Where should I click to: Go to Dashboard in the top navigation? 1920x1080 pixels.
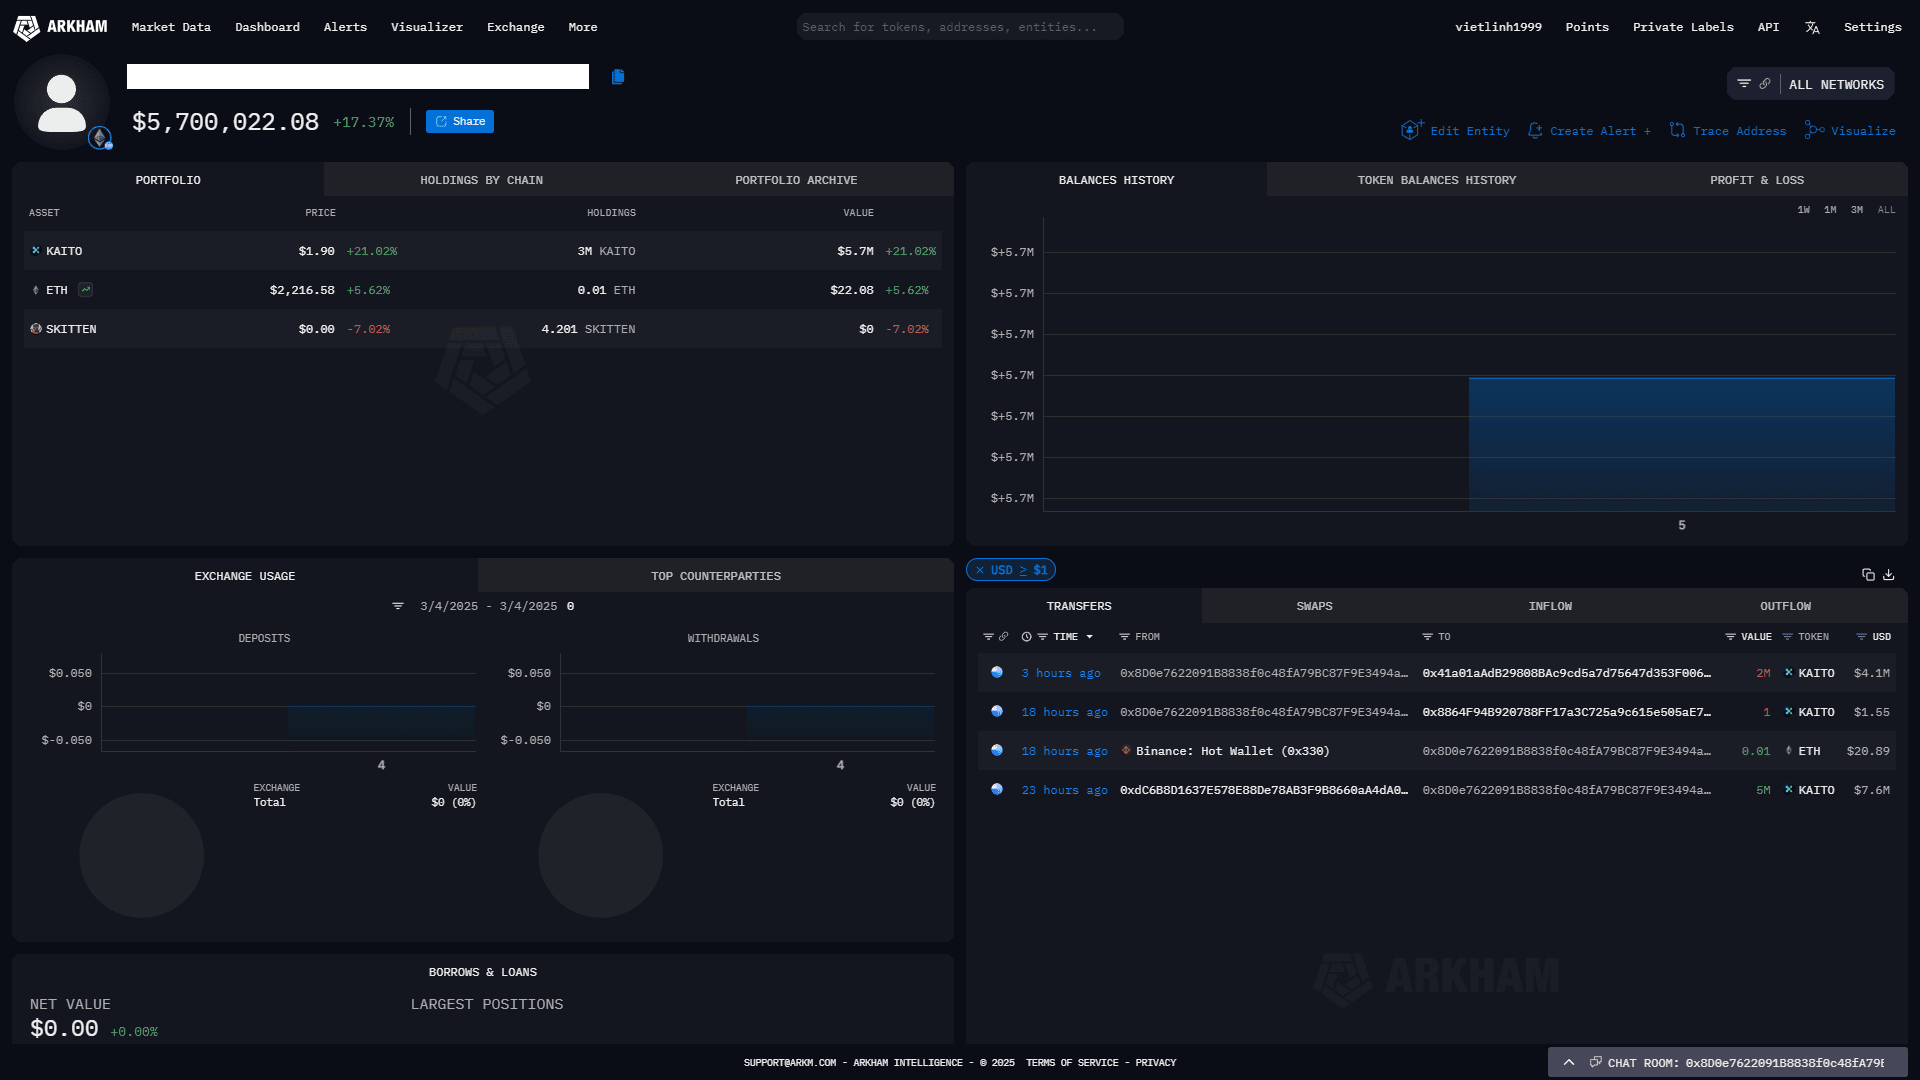pos(267,27)
